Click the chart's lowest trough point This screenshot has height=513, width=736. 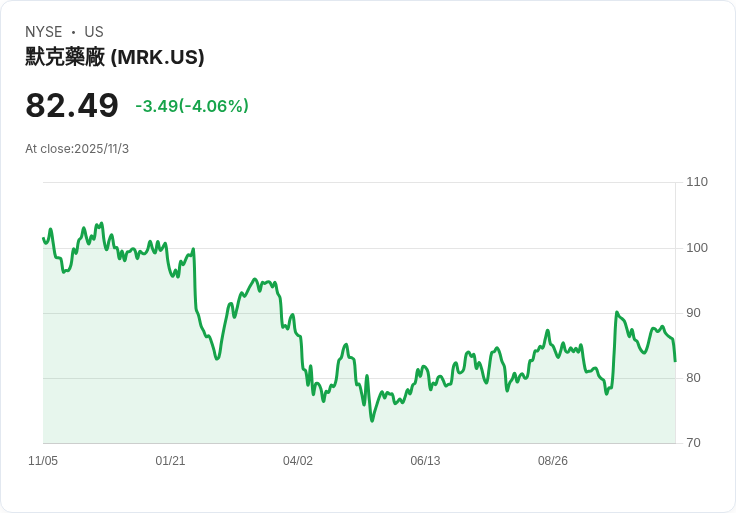(372, 421)
